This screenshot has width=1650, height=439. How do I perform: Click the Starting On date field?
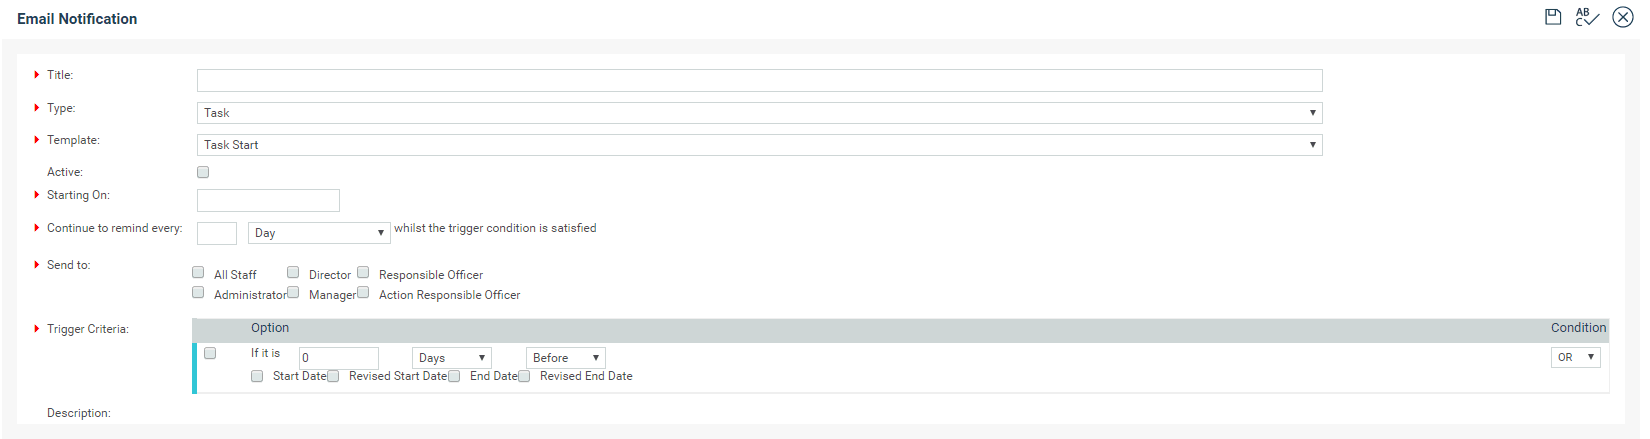tap(268, 200)
